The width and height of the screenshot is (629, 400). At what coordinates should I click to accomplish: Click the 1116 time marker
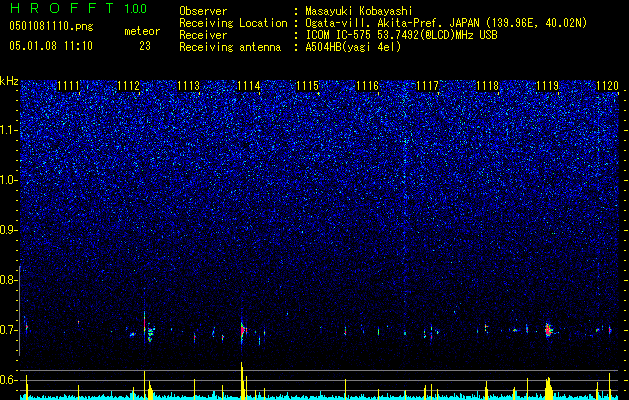point(367,86)
